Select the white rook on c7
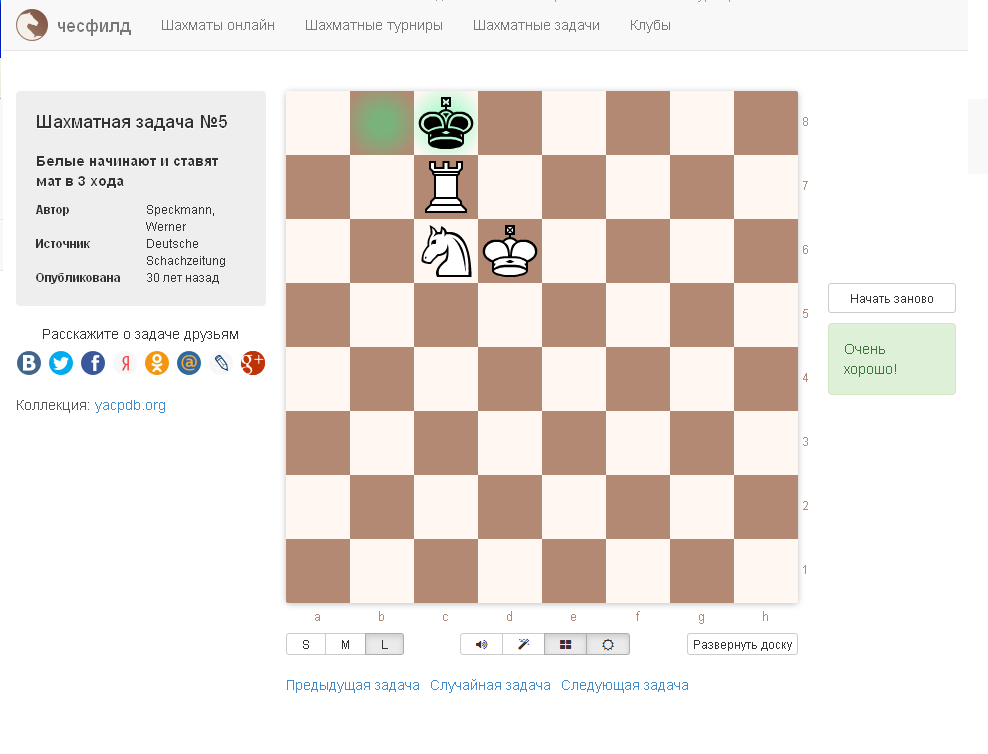The width and height of the screenshot is (988, 754). pos(446,186)
